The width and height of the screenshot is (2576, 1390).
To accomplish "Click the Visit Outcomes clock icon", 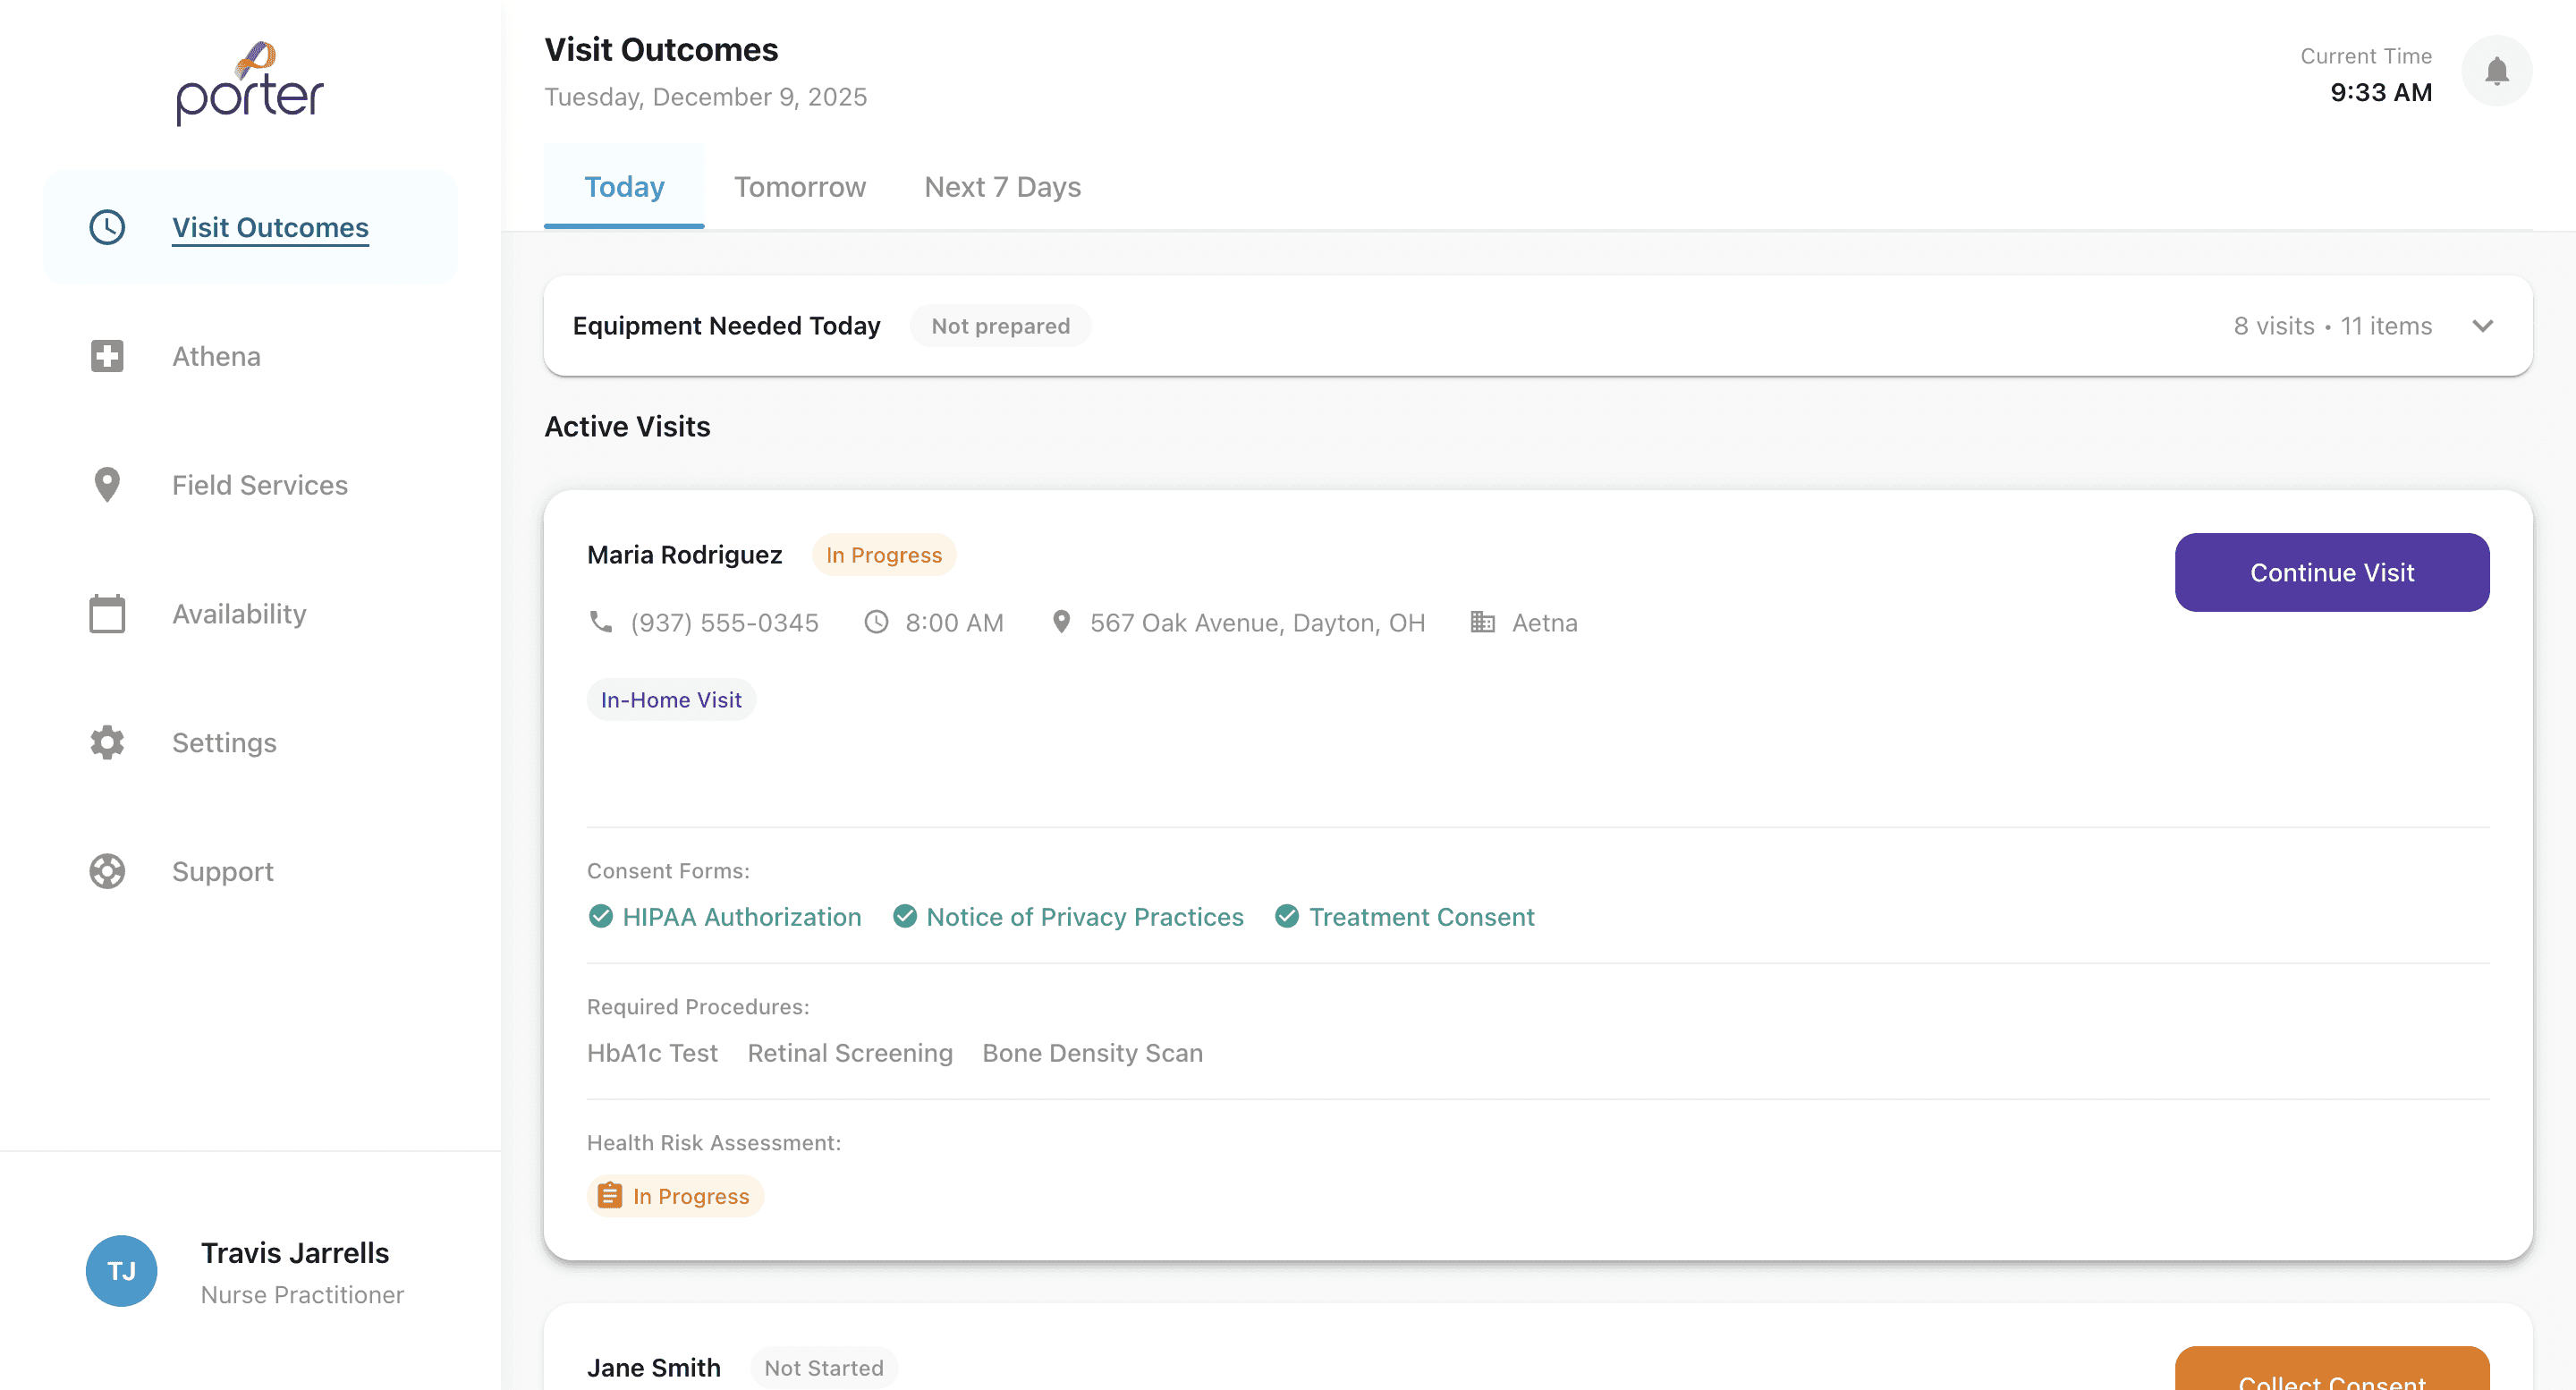I will [107, 227].
